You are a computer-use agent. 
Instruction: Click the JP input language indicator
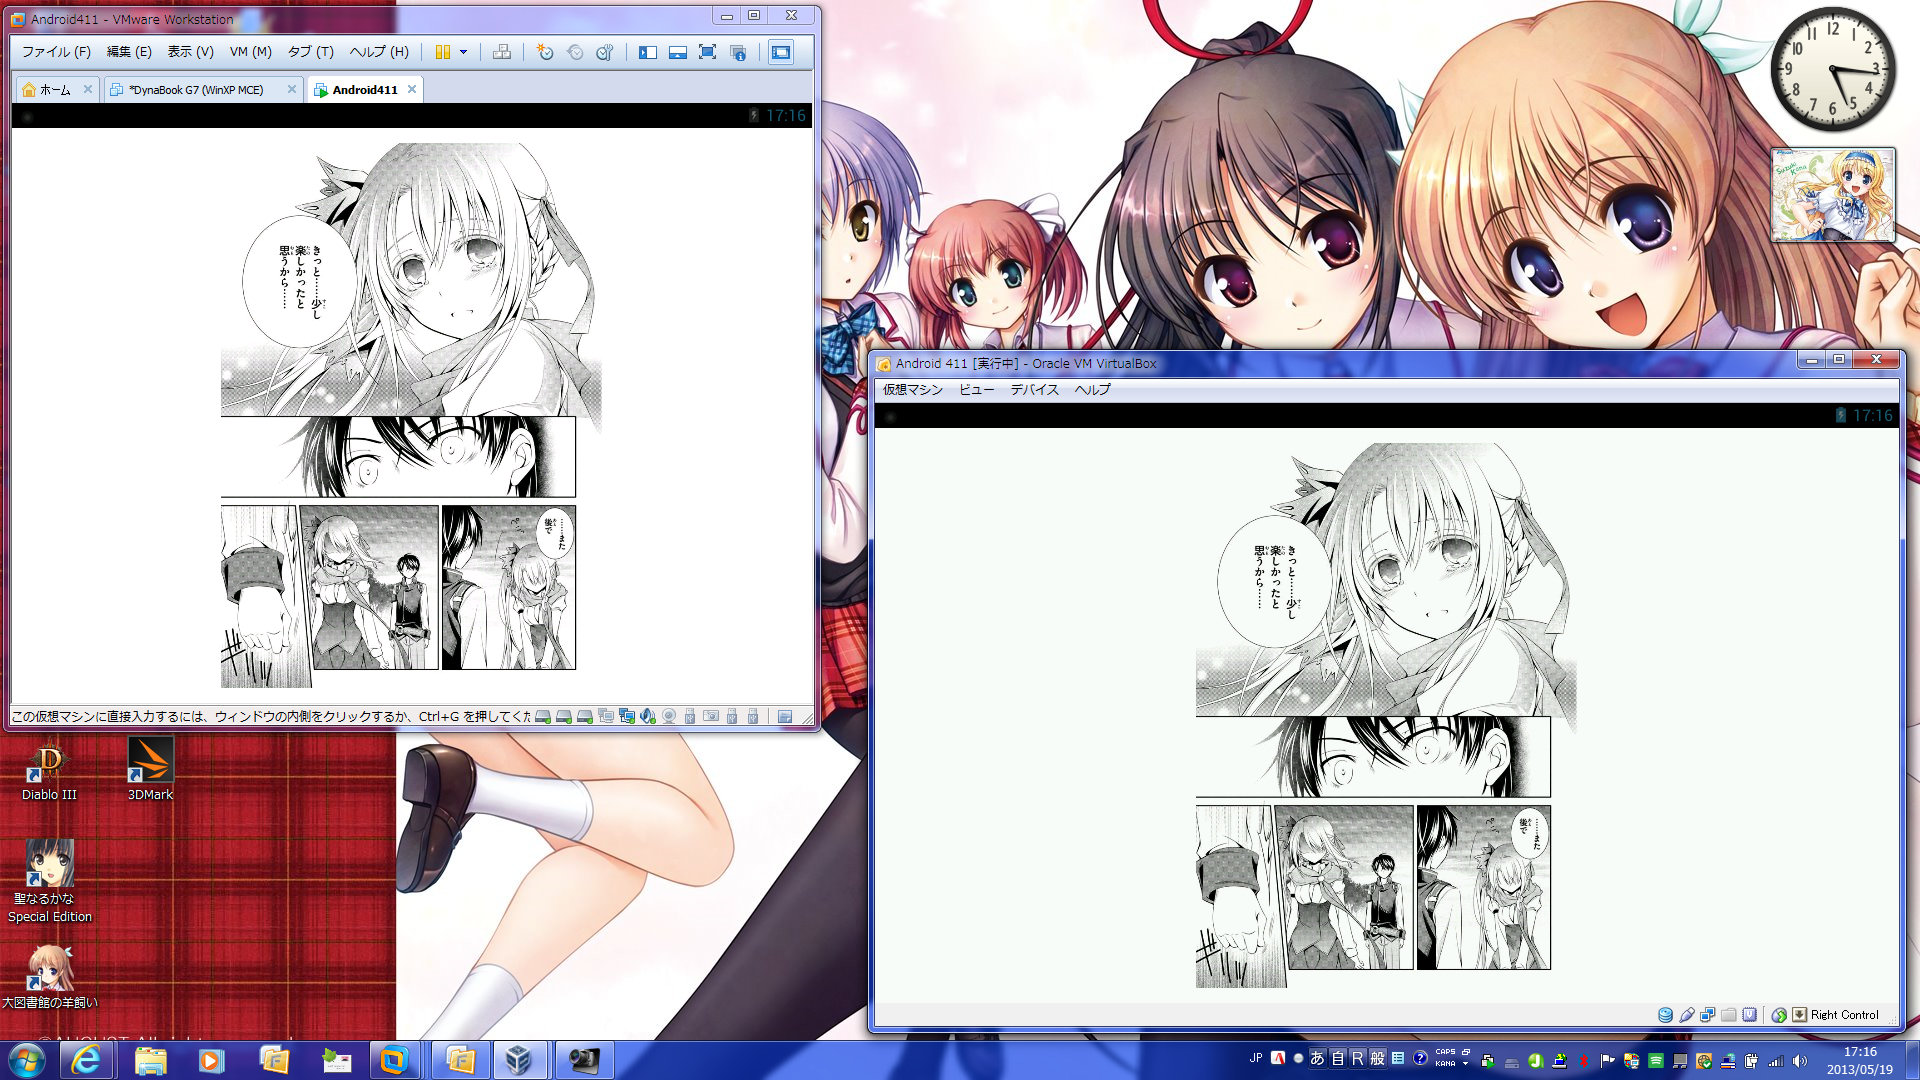click(x=1255, y=1058)
